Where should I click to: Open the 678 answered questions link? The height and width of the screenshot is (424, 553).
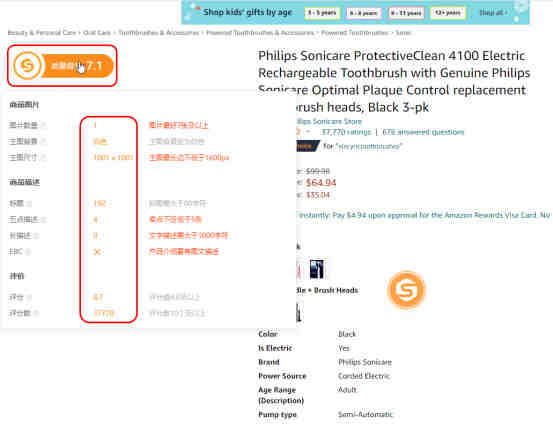[423, 132]
